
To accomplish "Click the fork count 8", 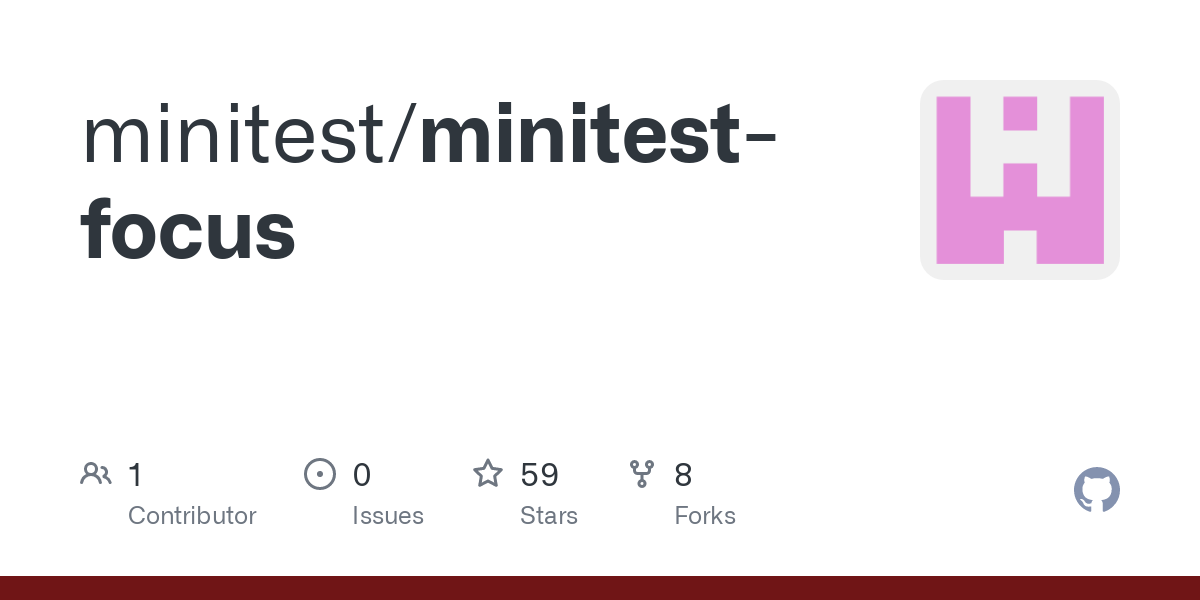I will tap(683, 475).
